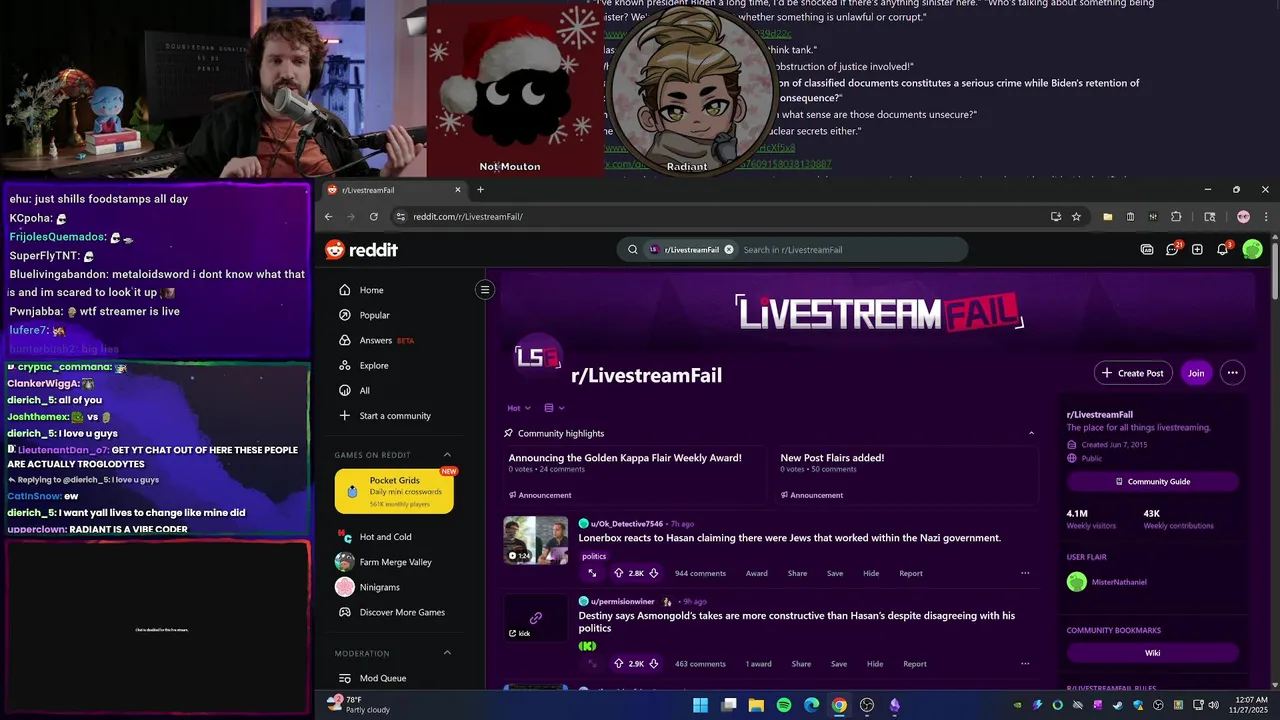The width and height of the screenshot is (1280, 720).
Task: Open the Chrome extensions puzzle icon
Action: click(1176, 217)
